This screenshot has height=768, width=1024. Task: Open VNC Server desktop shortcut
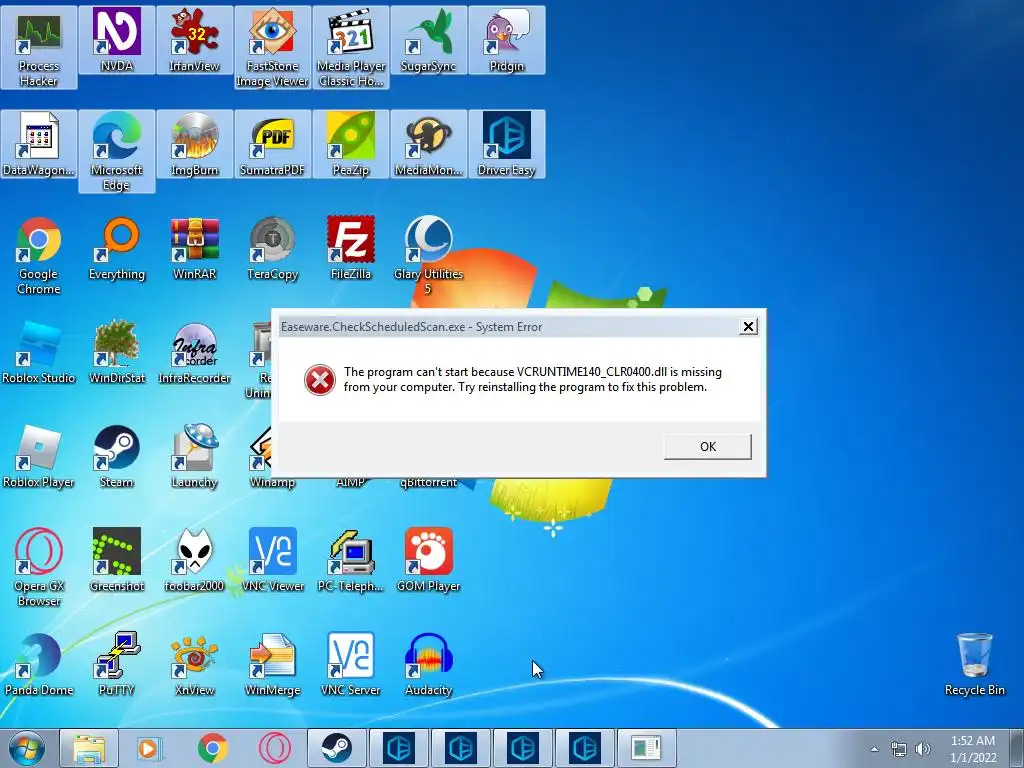[x=351, y=664]
